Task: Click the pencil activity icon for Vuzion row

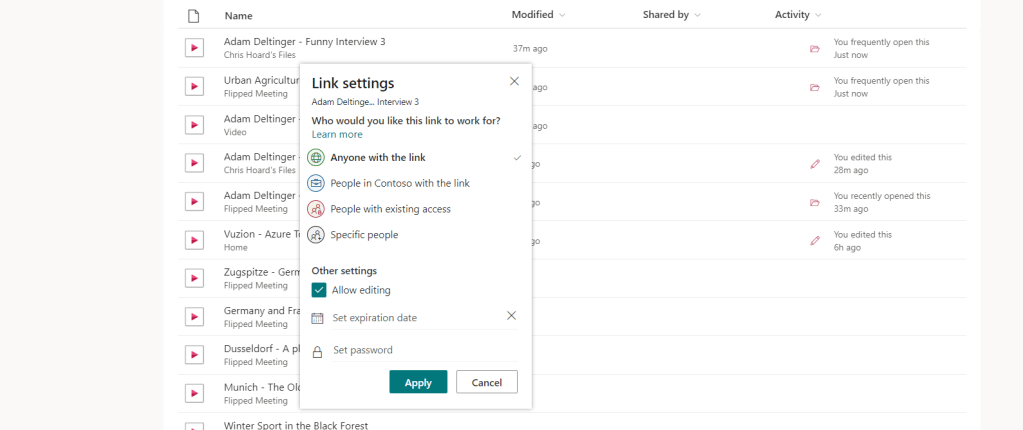Action: pyautogui.click(x=814, y=241)
